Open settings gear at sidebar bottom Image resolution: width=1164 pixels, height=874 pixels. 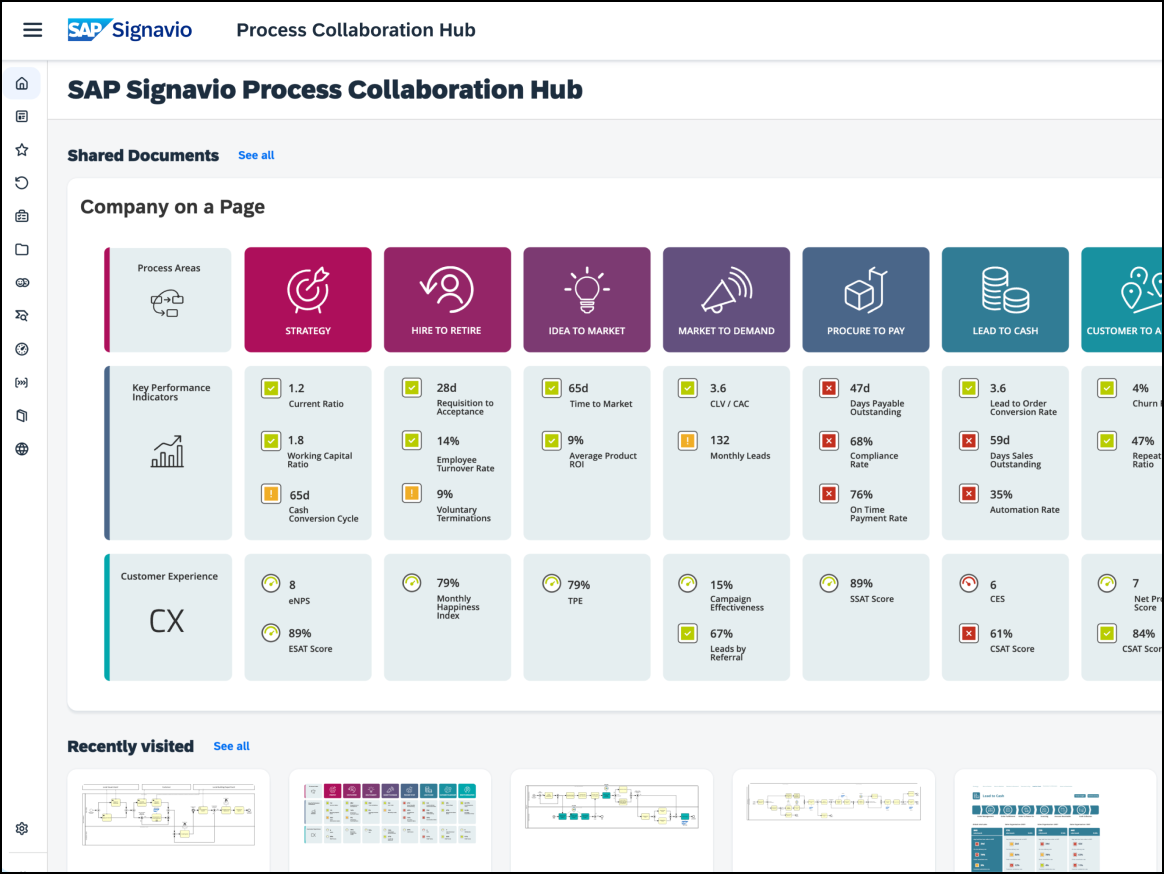coord(22,829)
